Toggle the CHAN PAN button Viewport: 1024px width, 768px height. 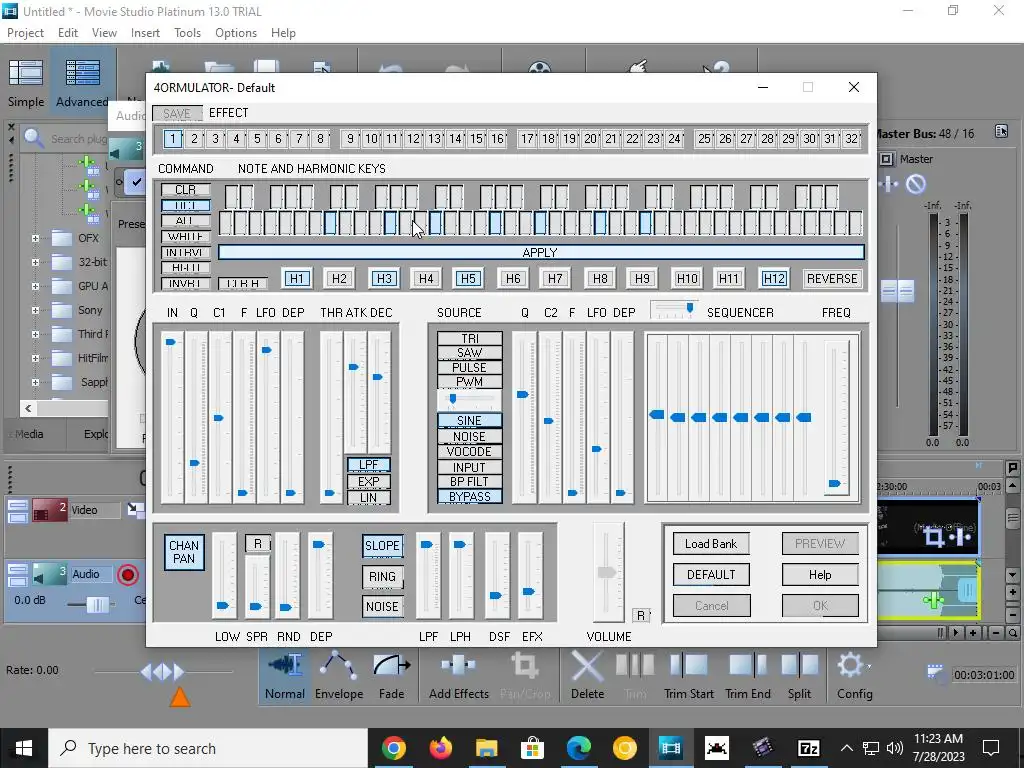(184, 552)
